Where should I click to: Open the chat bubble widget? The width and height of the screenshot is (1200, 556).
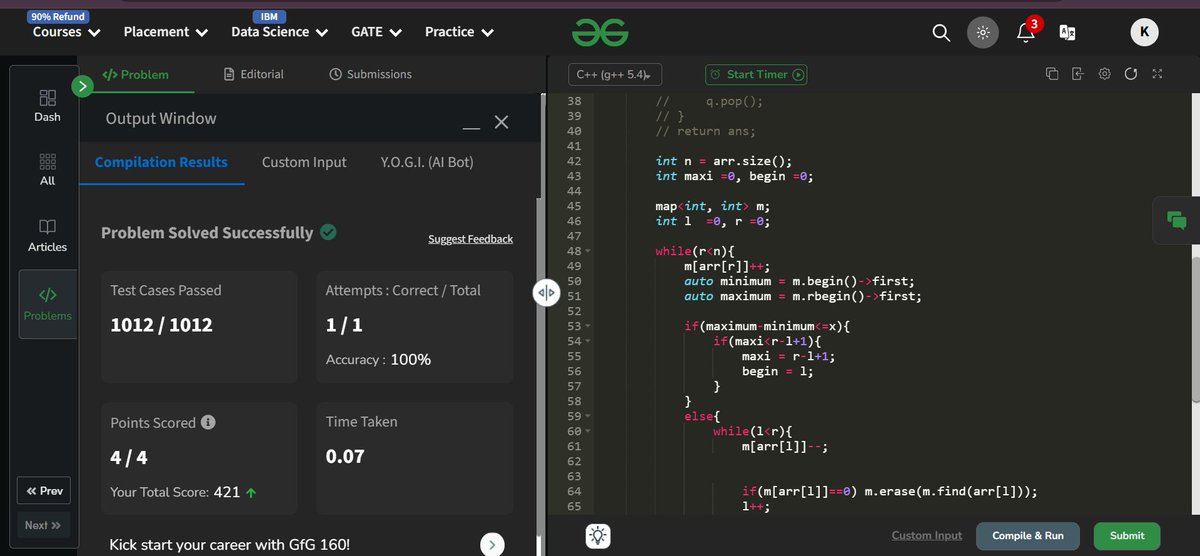(x=1176, y=221)
